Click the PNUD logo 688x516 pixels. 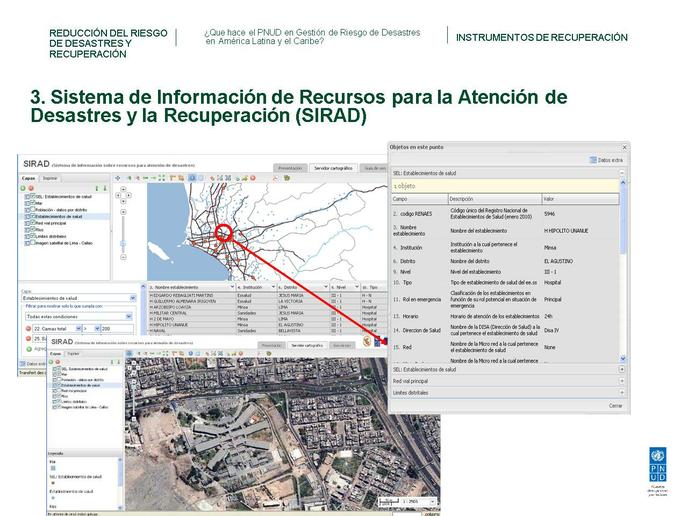coord(657,464)
